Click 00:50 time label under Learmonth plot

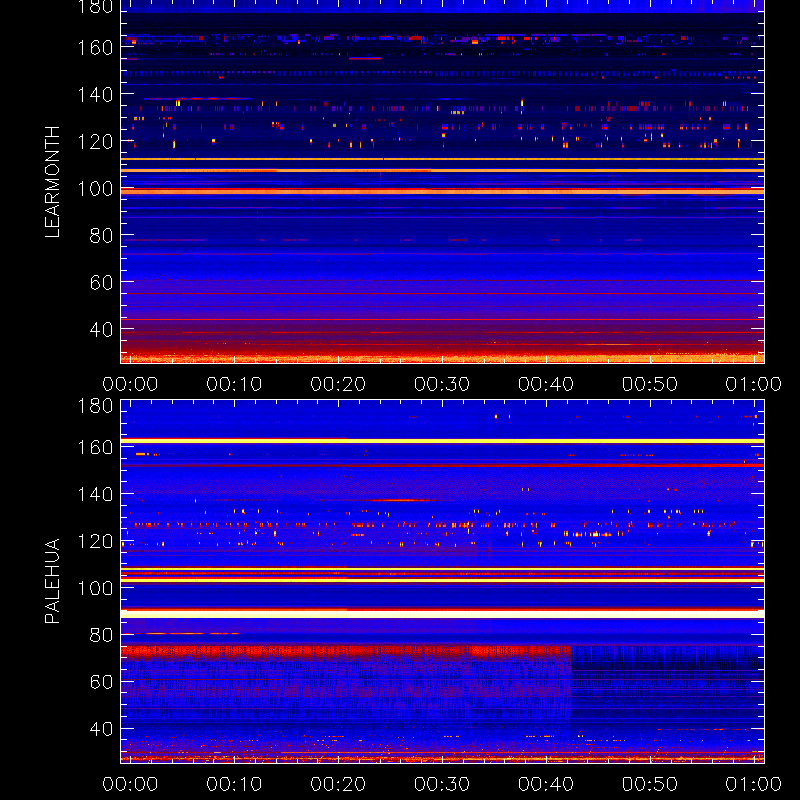pos(649,384)
